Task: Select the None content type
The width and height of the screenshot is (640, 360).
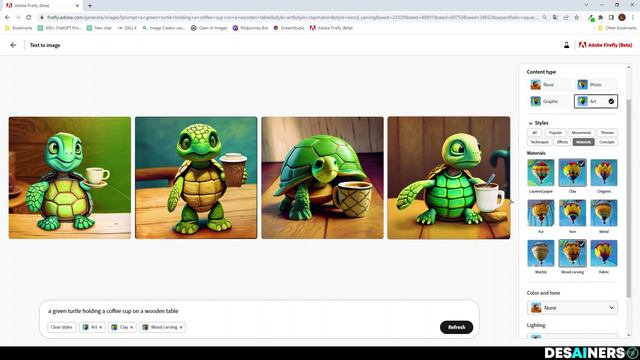Action: click(x=549, y=84)
